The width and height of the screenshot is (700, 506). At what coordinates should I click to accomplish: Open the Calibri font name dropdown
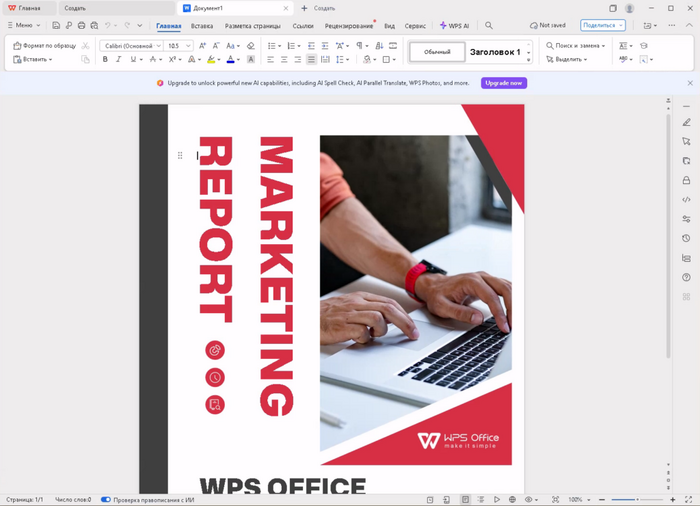(132, 46)
